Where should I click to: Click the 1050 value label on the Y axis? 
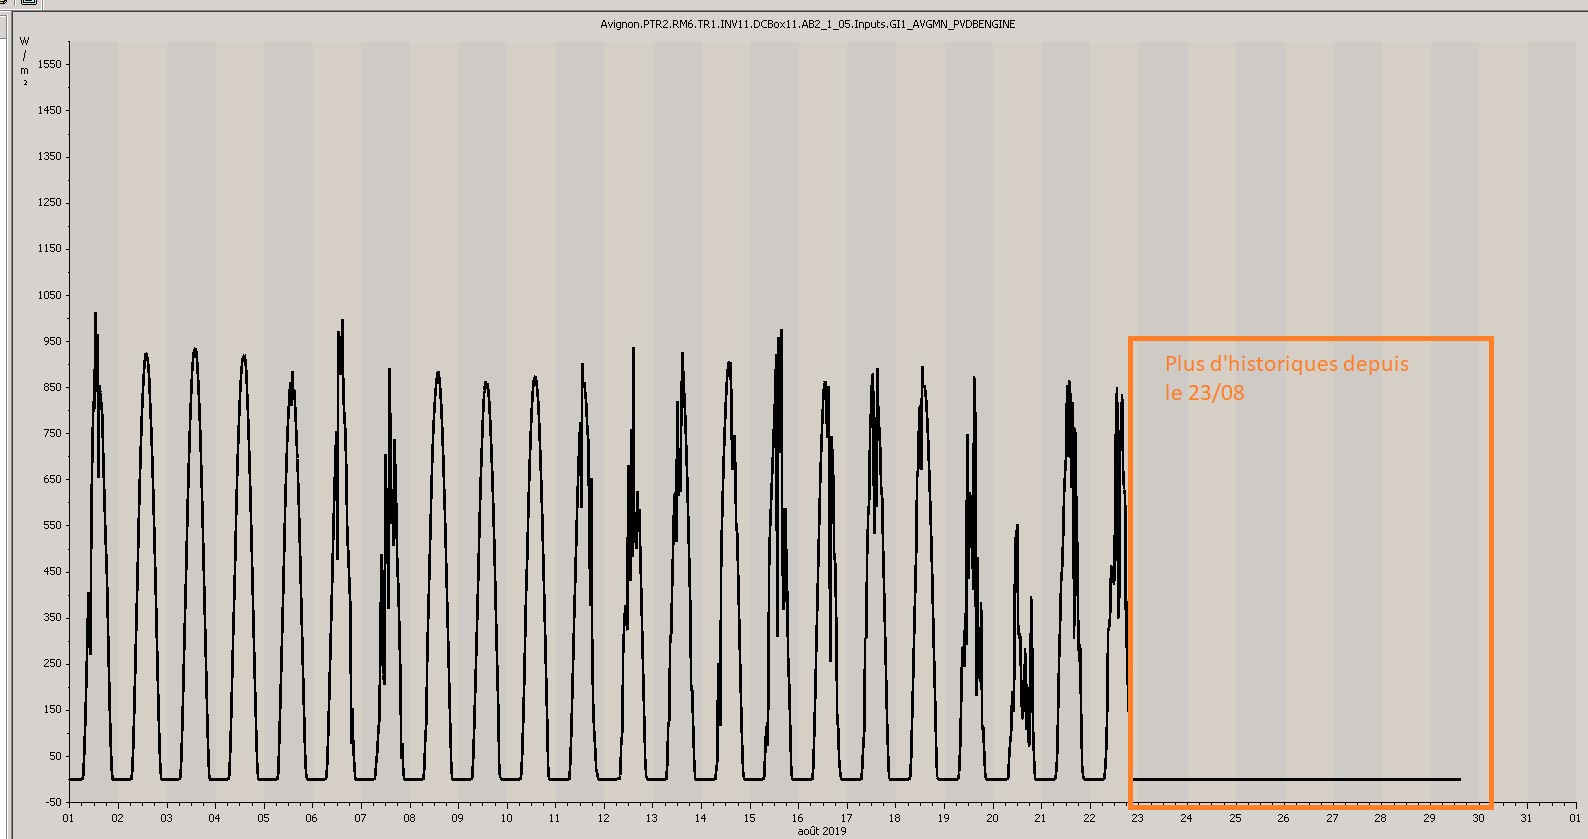pyautogui.click(x=49, y=295)
